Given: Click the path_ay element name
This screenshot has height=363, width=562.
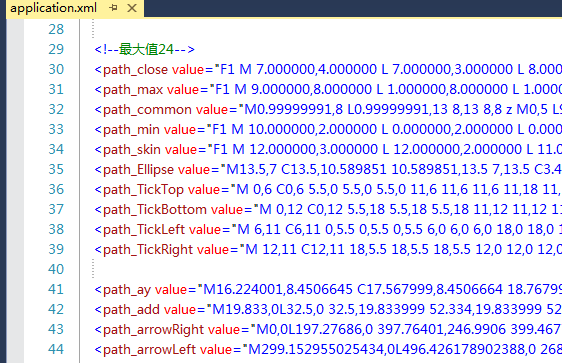Looking at the screenshot, I should pyautogui.click(x=127, y=290).
